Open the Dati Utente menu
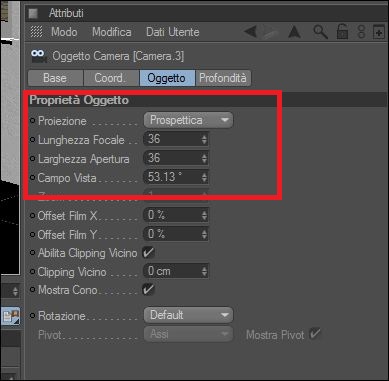The height and width of the screenshot is (381, 389). [x=173, y=32]
